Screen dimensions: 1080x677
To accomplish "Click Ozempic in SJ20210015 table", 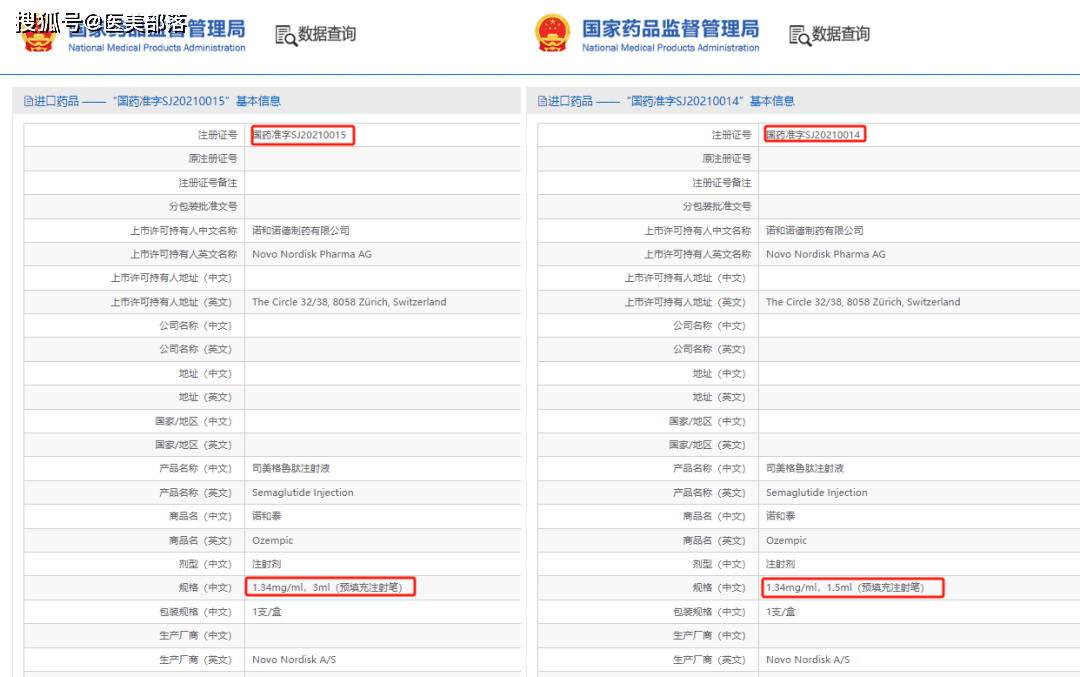I will [x=272, y=541].
